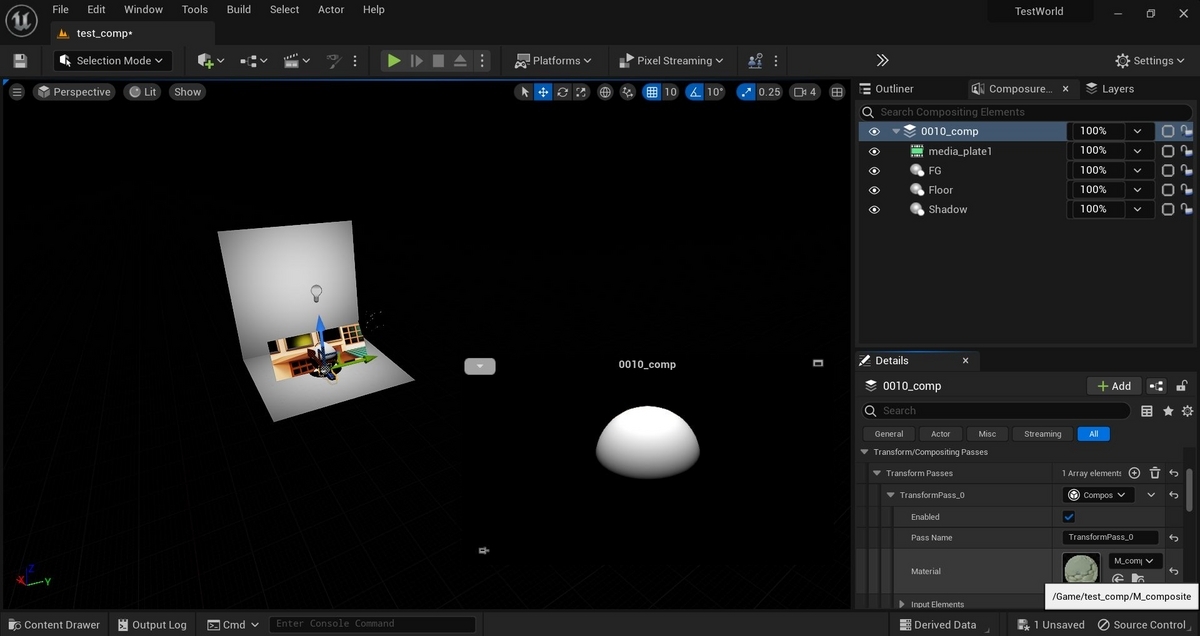The height and width of the screenshot is (636, 1200).
Task: Uncheck the Enabled checkbox for TransformPass_0
Action: click(x=1069, y=517)
